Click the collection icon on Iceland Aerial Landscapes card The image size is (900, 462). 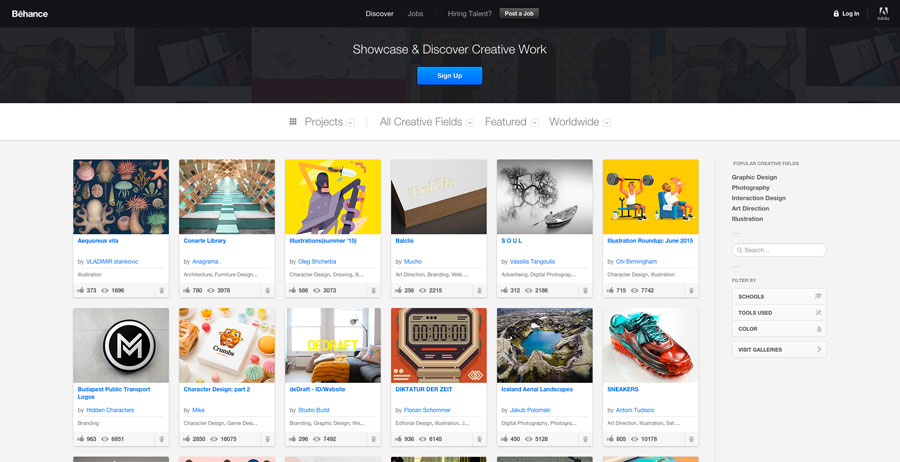tap(585, 440)
